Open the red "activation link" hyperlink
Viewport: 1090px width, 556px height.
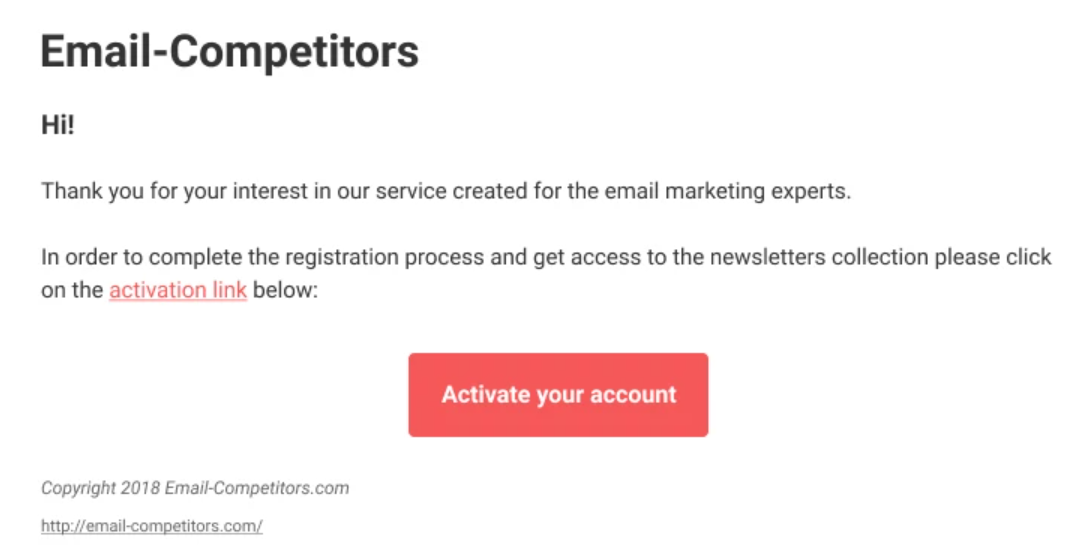(178, 292)
